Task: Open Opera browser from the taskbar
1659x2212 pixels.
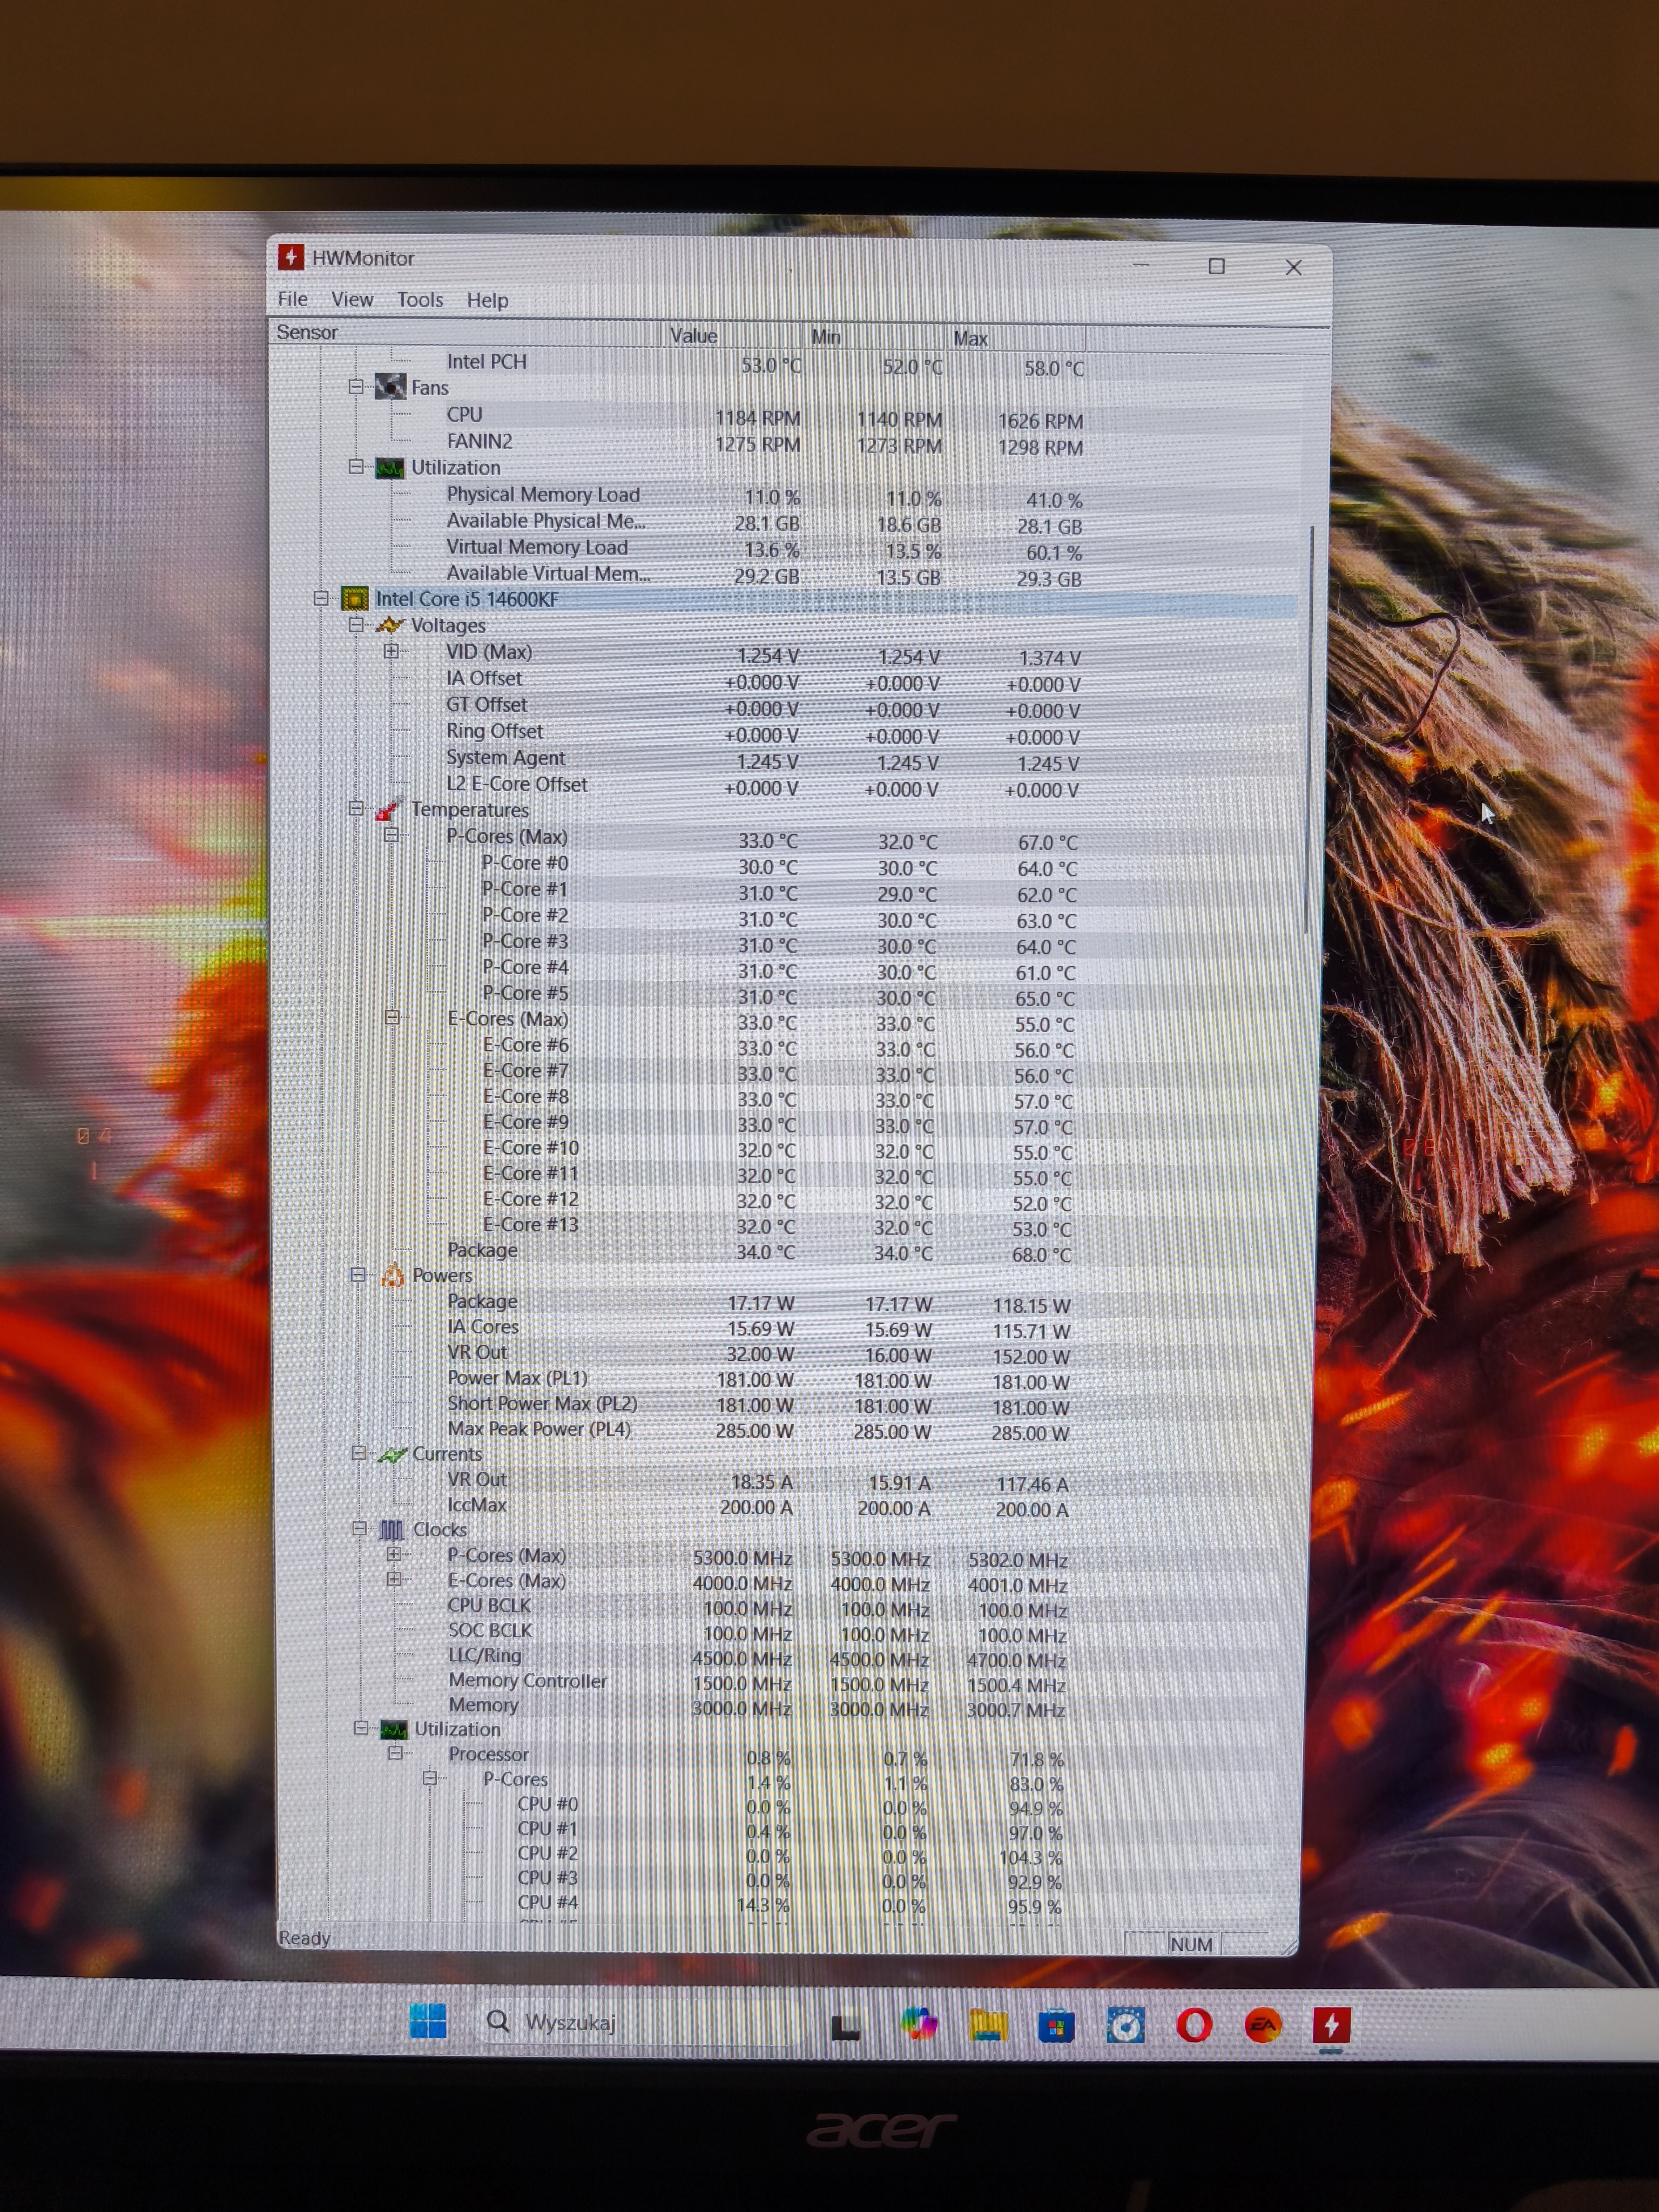Action: point(1194,2025)
